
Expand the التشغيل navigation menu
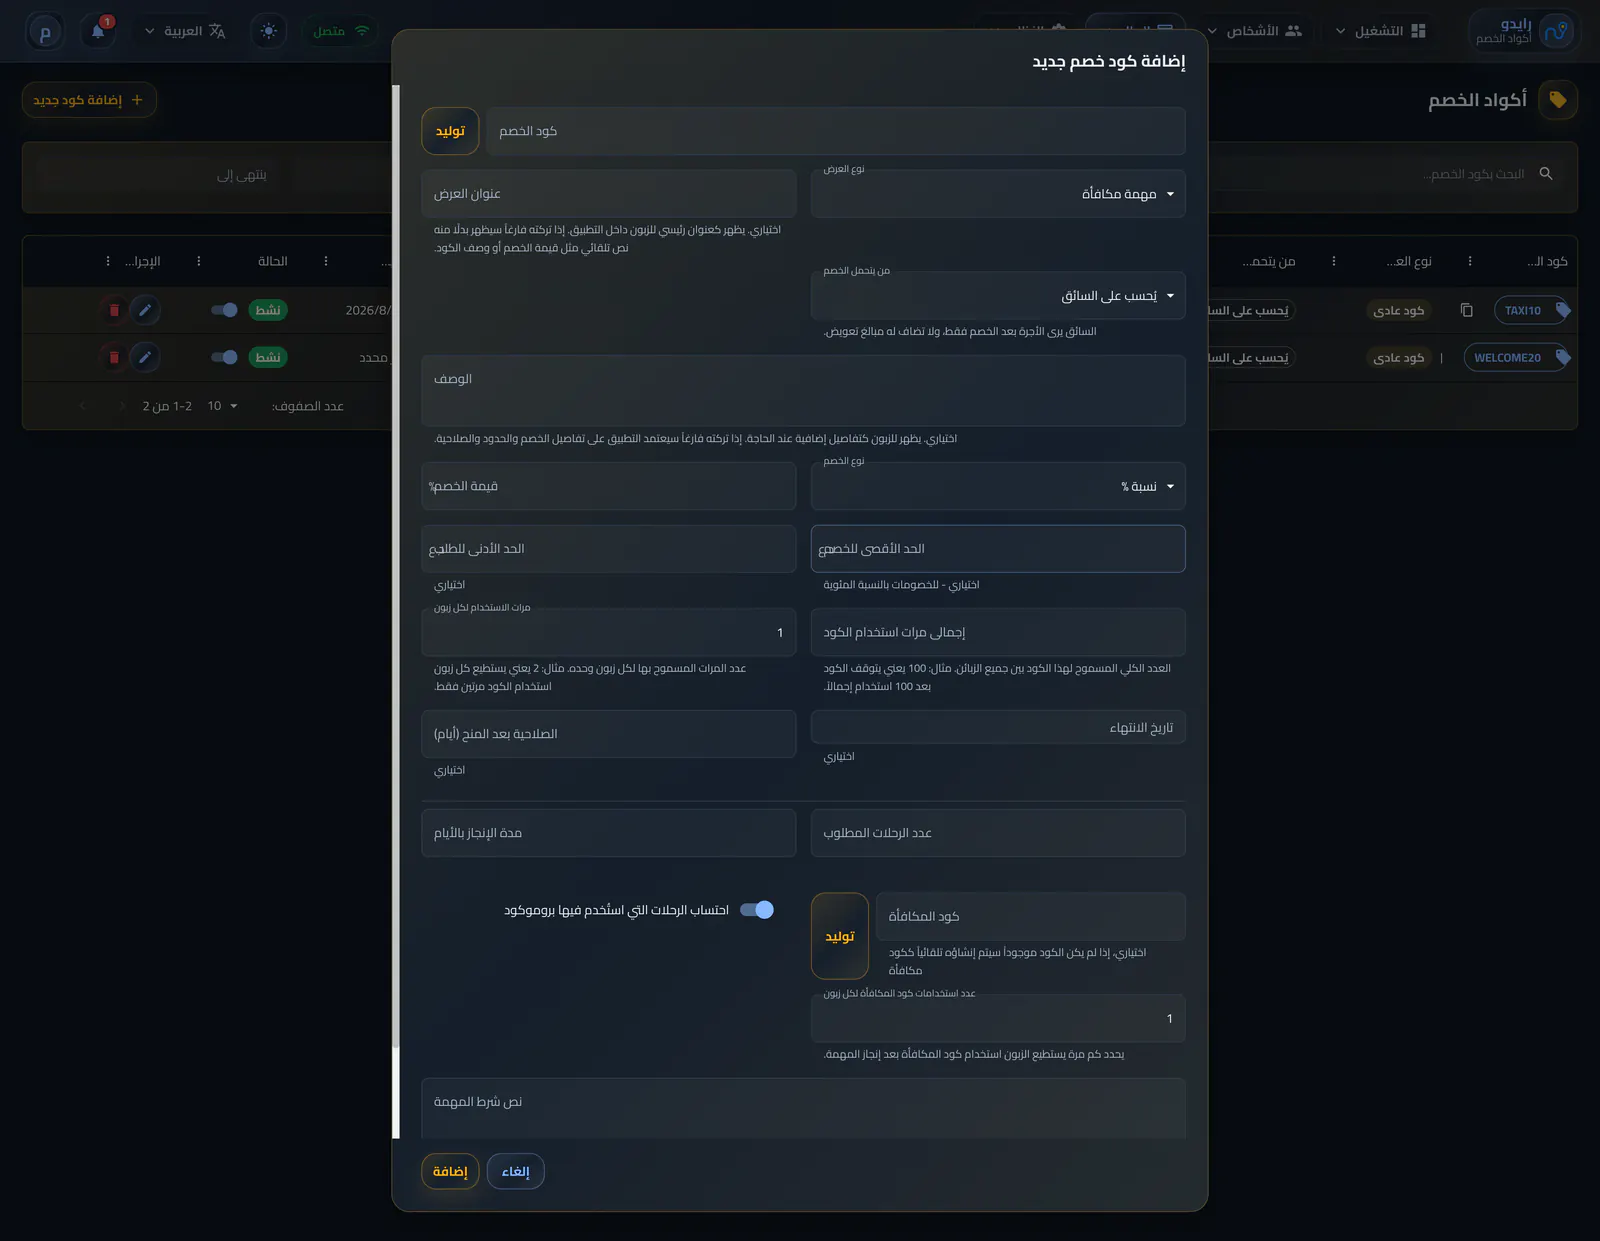coord(1381,31)
